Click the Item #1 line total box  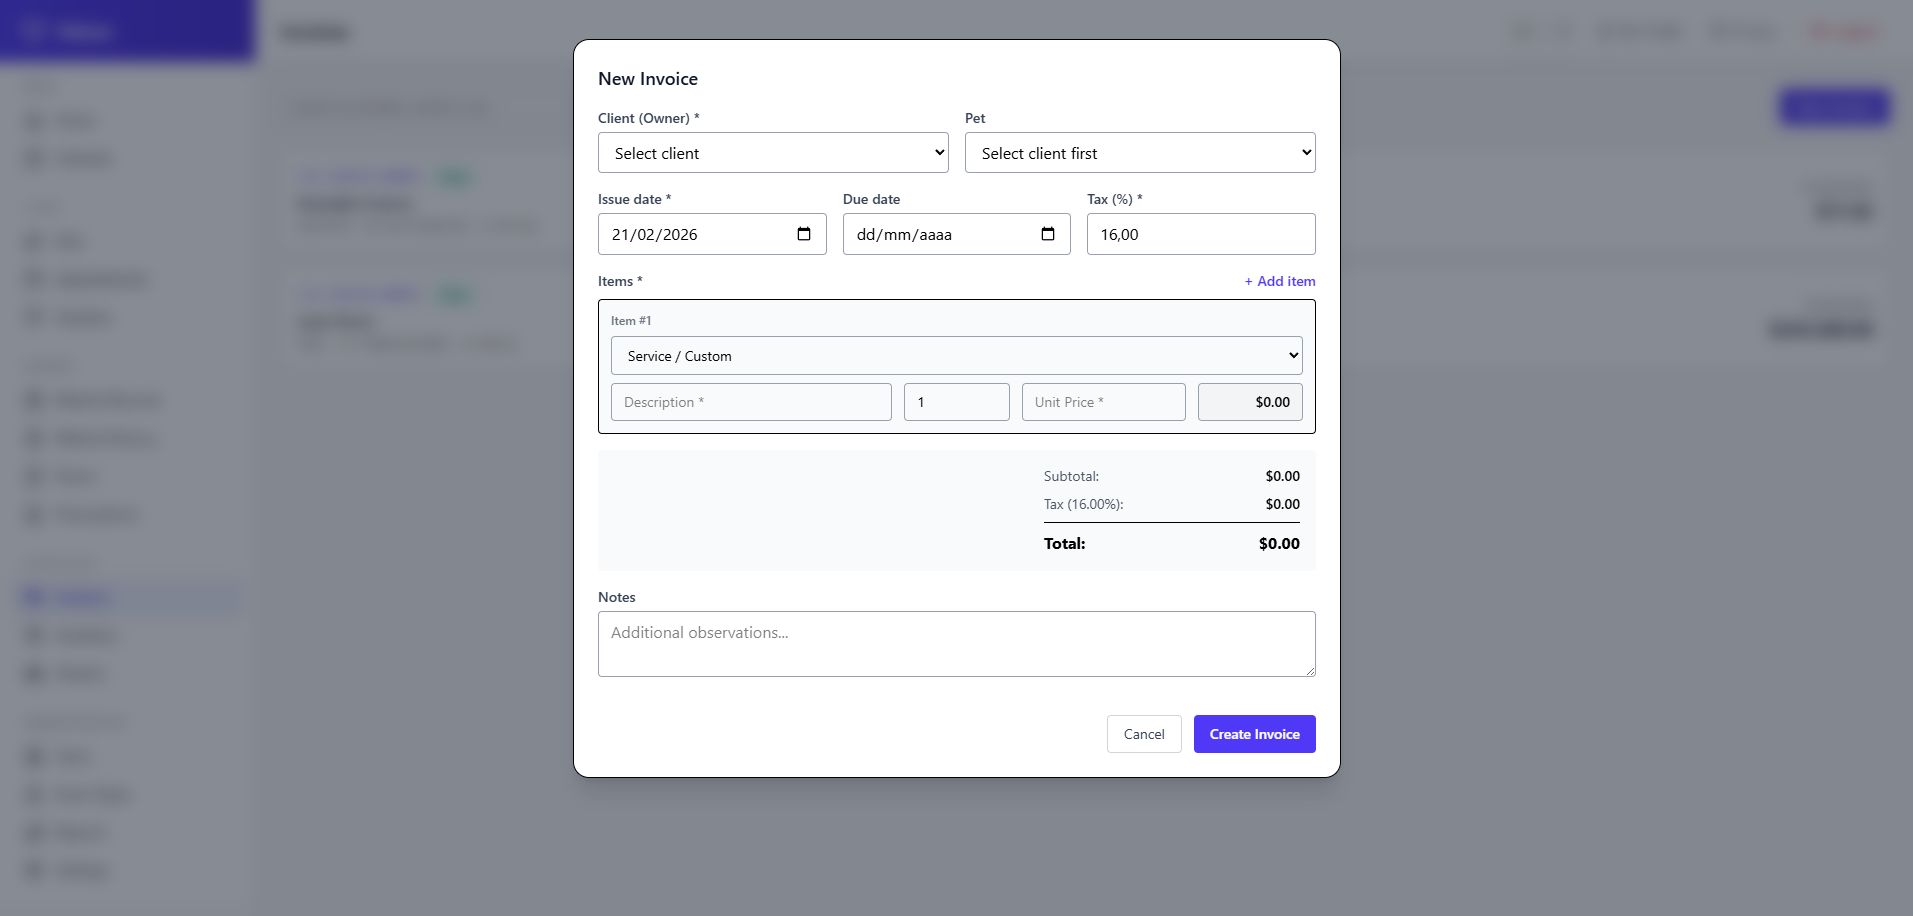point(1250,402)
